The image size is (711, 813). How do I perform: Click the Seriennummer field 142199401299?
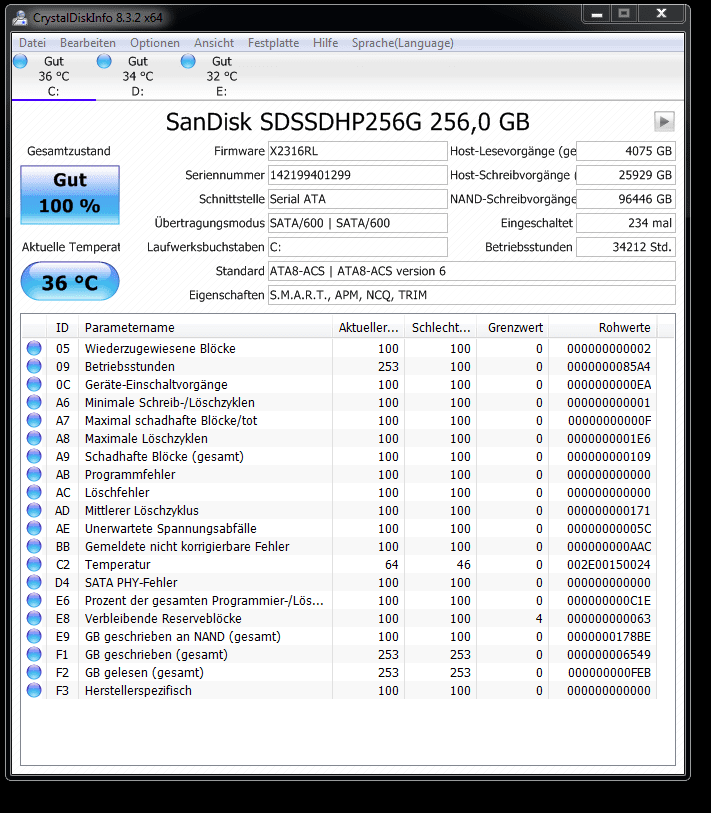pos(357,175)
